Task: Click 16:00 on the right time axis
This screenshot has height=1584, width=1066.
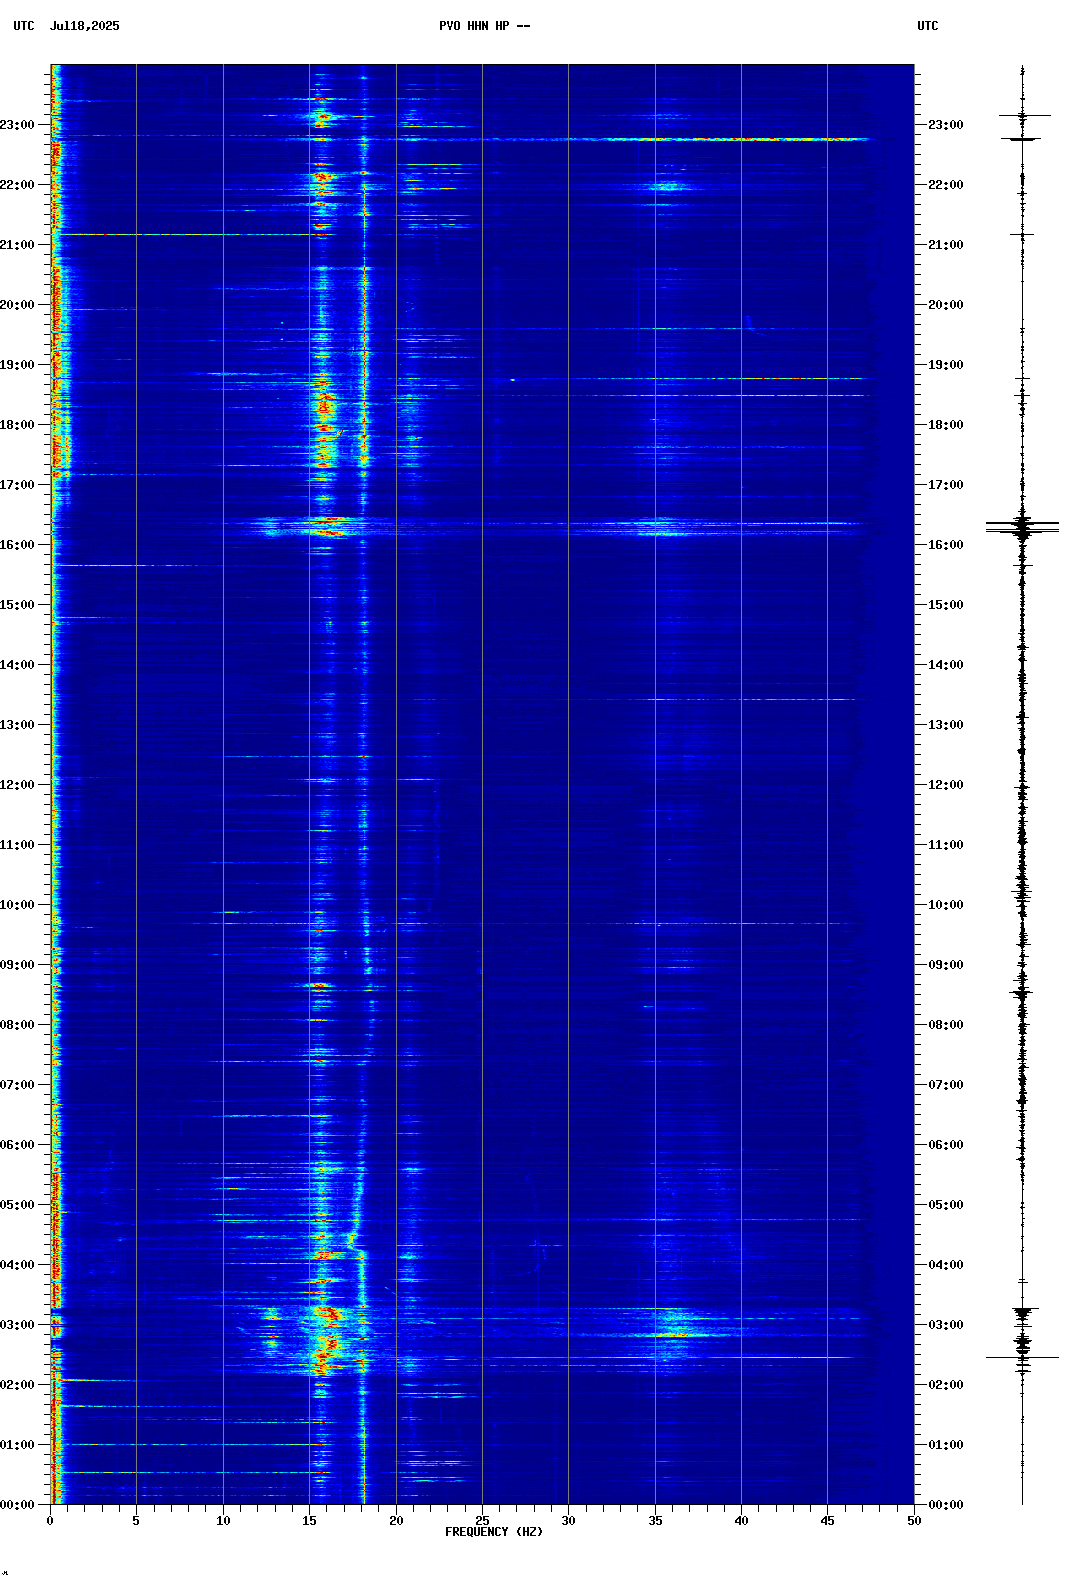Action: tap(945, 545)
